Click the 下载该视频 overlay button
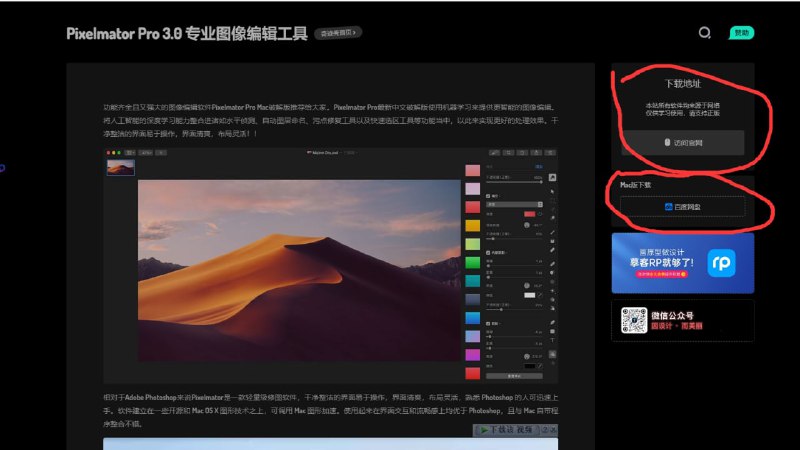Image resolution: width=800 pixels, height=450 pixels. point(508,430)
